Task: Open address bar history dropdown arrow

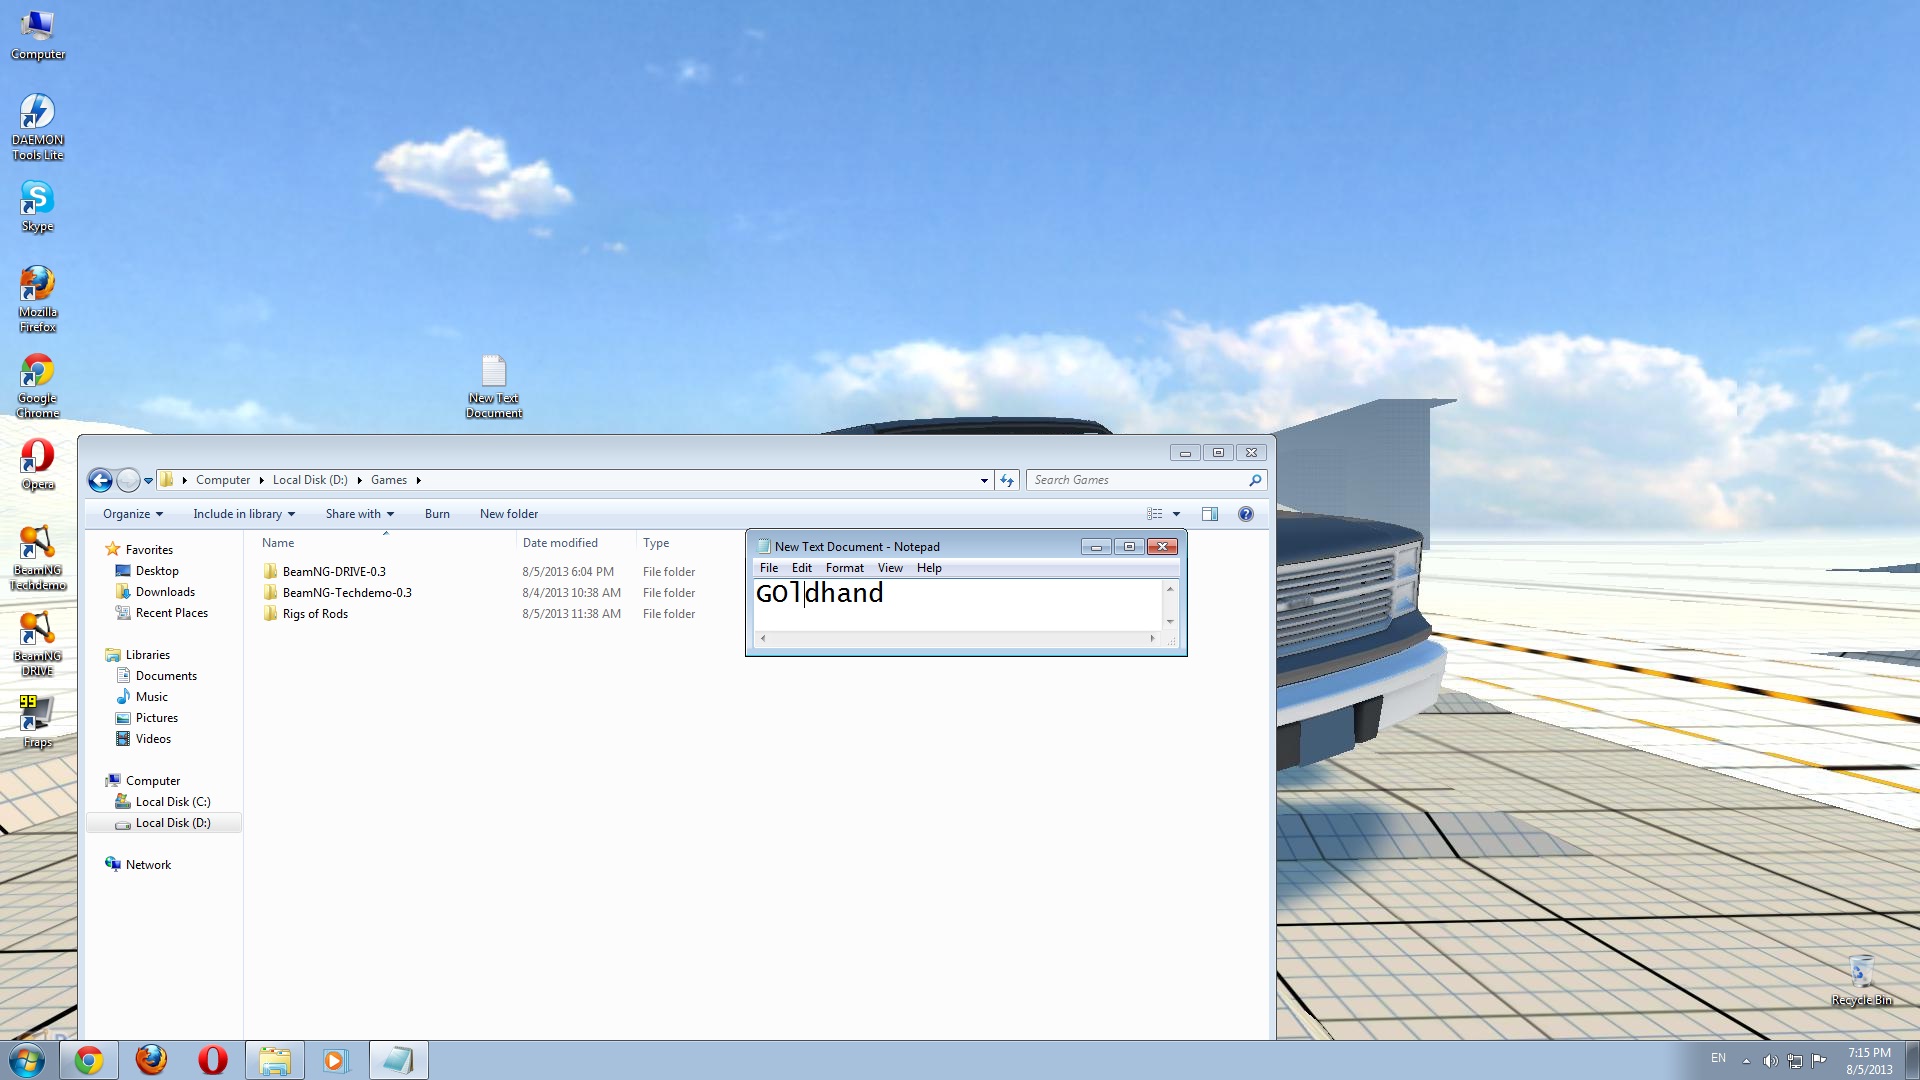Action: pos(984,481)
